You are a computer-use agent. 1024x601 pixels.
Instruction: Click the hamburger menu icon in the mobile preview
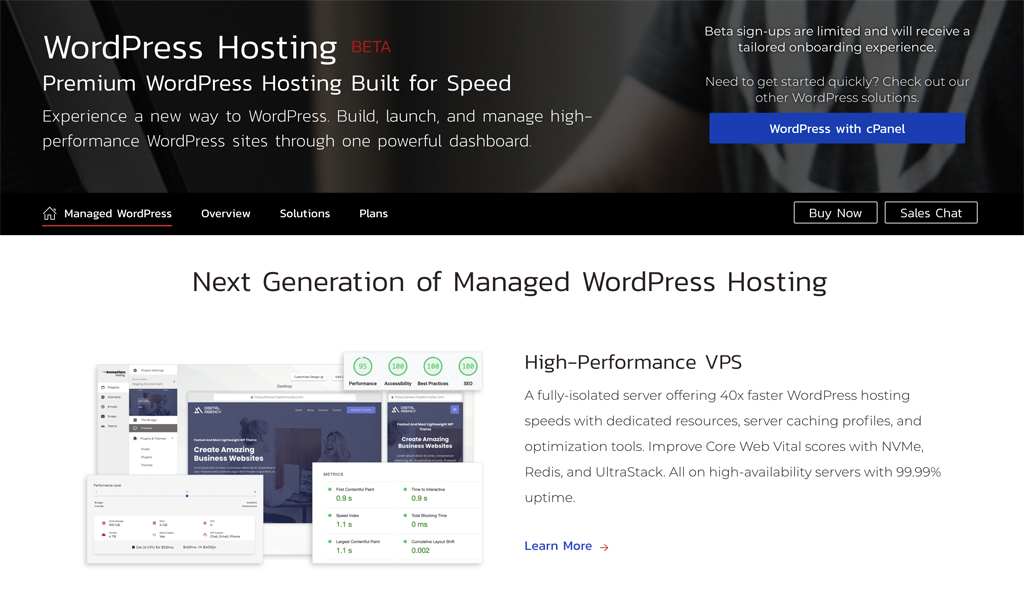(x=455, y=410)
